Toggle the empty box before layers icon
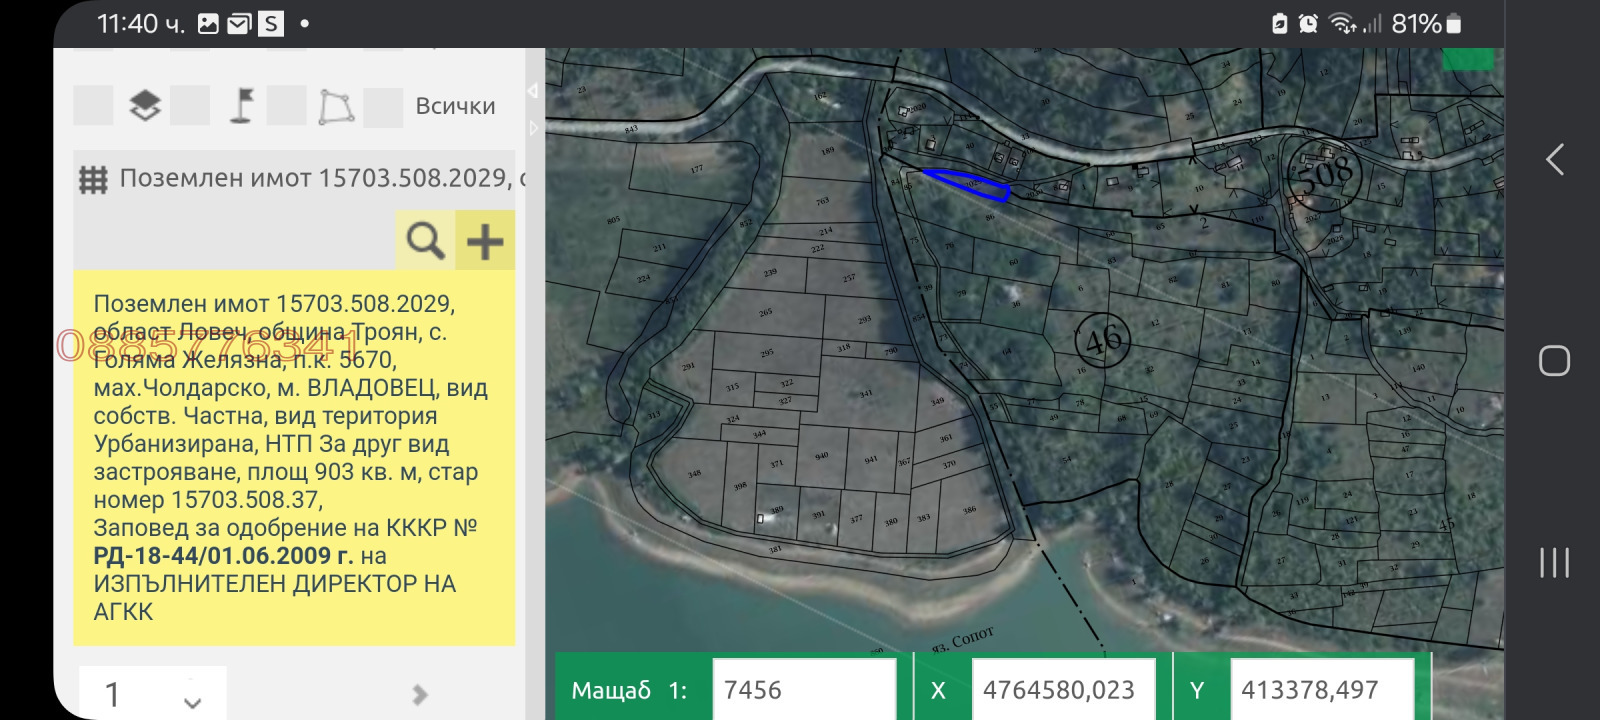 [x=94, y=106]
